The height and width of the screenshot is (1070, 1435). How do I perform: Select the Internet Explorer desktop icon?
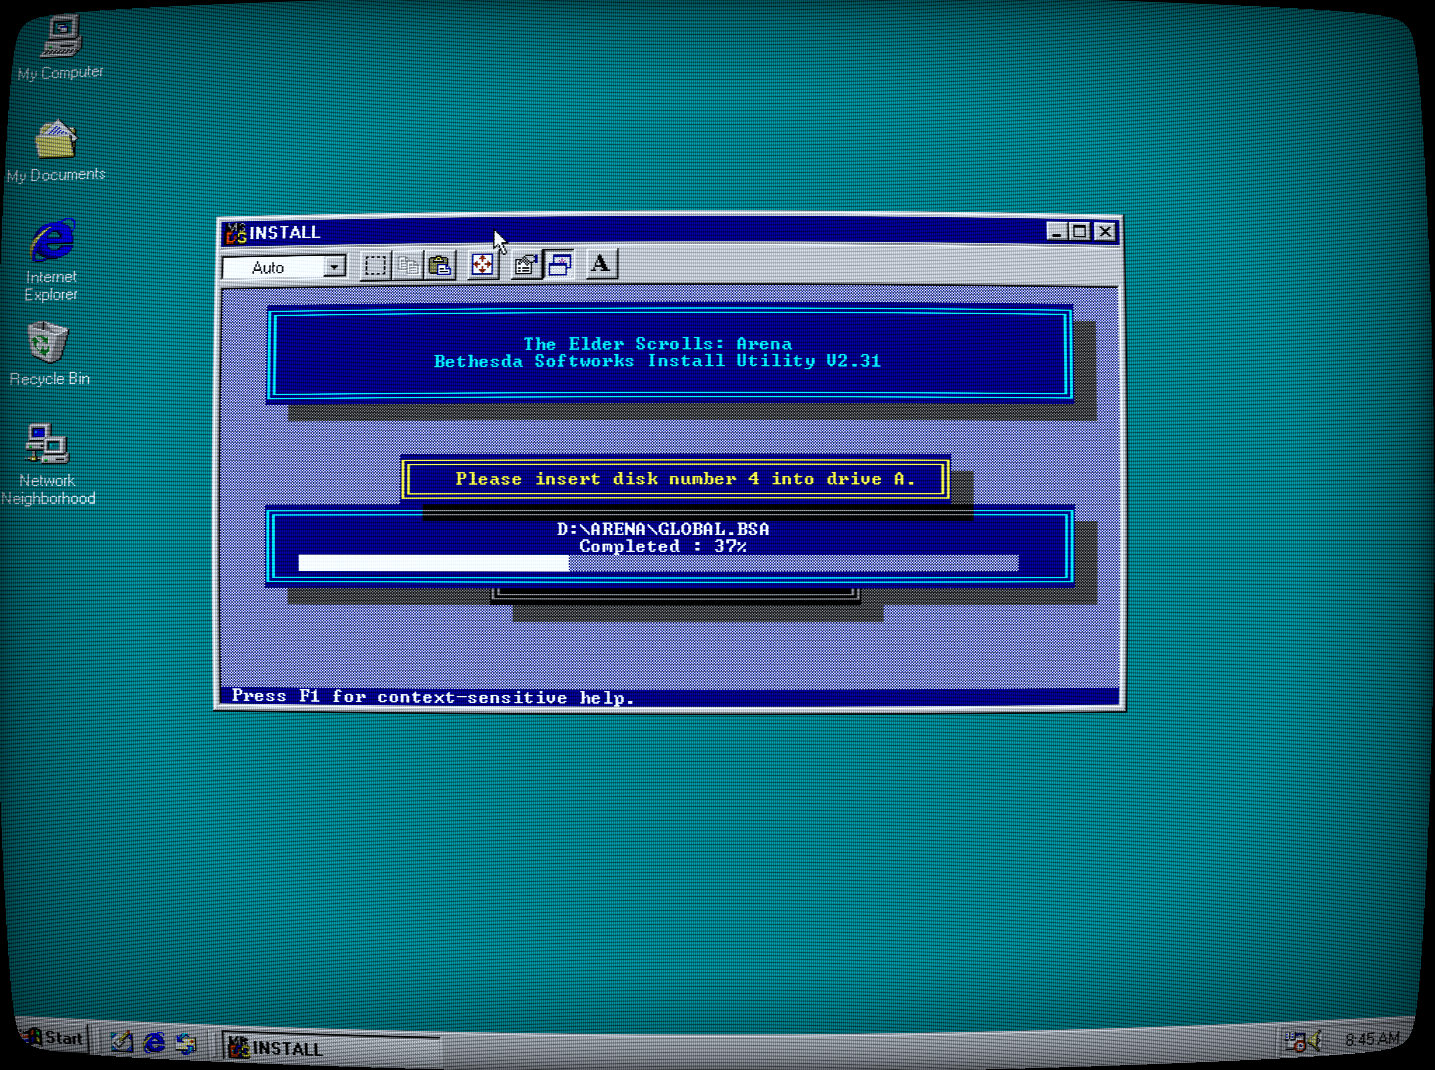[52, 260]
